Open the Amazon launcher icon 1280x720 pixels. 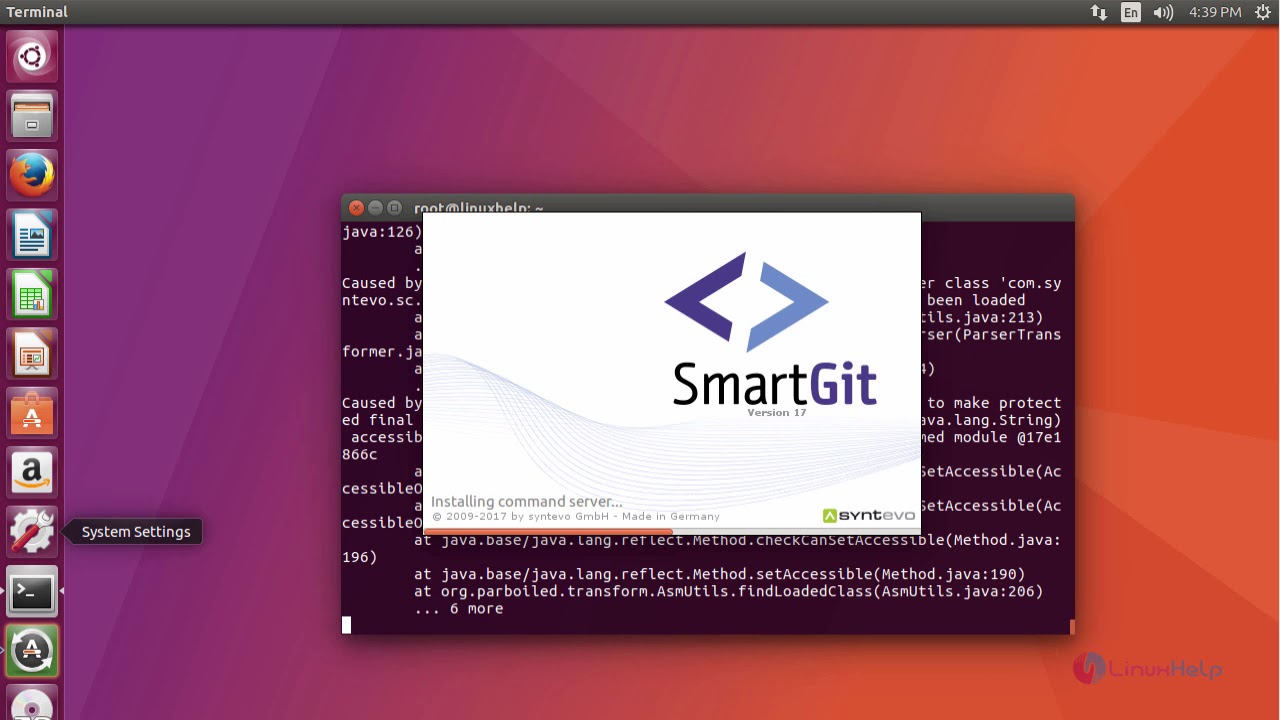coord(32,472)
